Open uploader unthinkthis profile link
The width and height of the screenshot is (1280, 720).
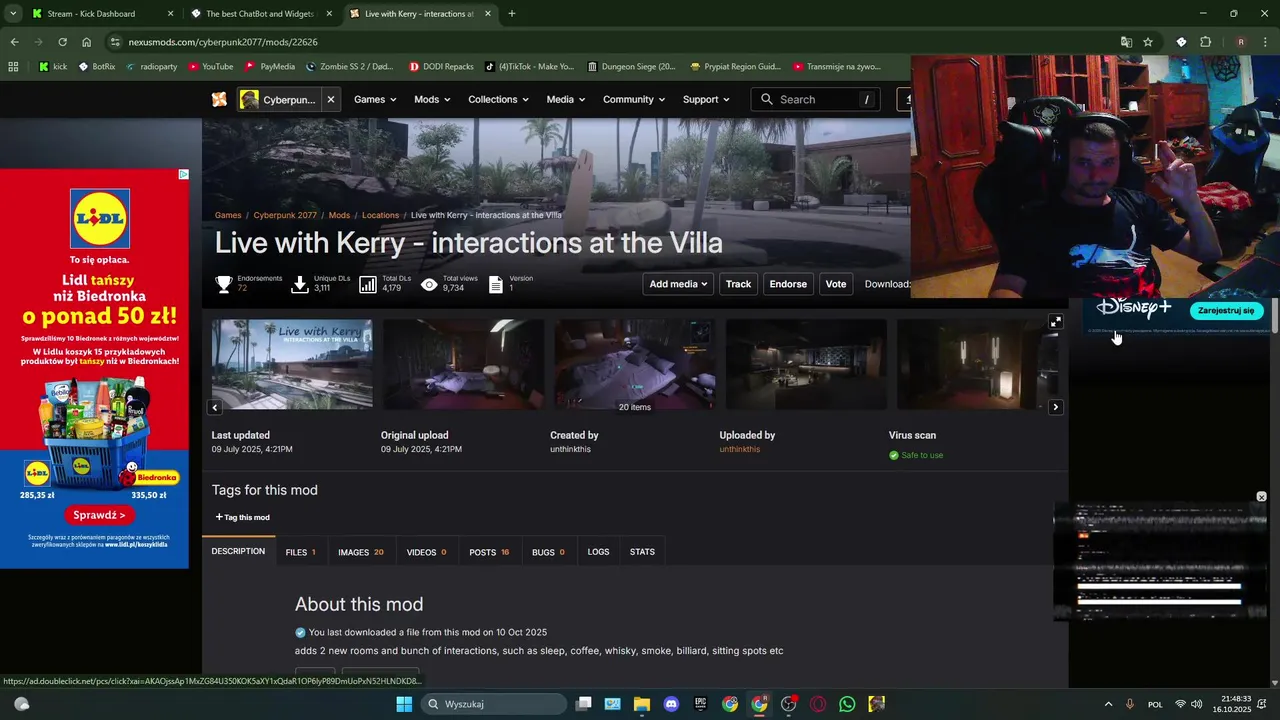click(740, 449)
